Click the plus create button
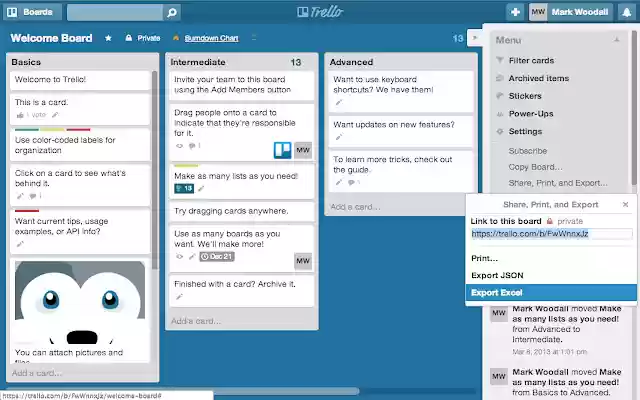Screen dimensions: 640x400 click(x=516, y=12)
